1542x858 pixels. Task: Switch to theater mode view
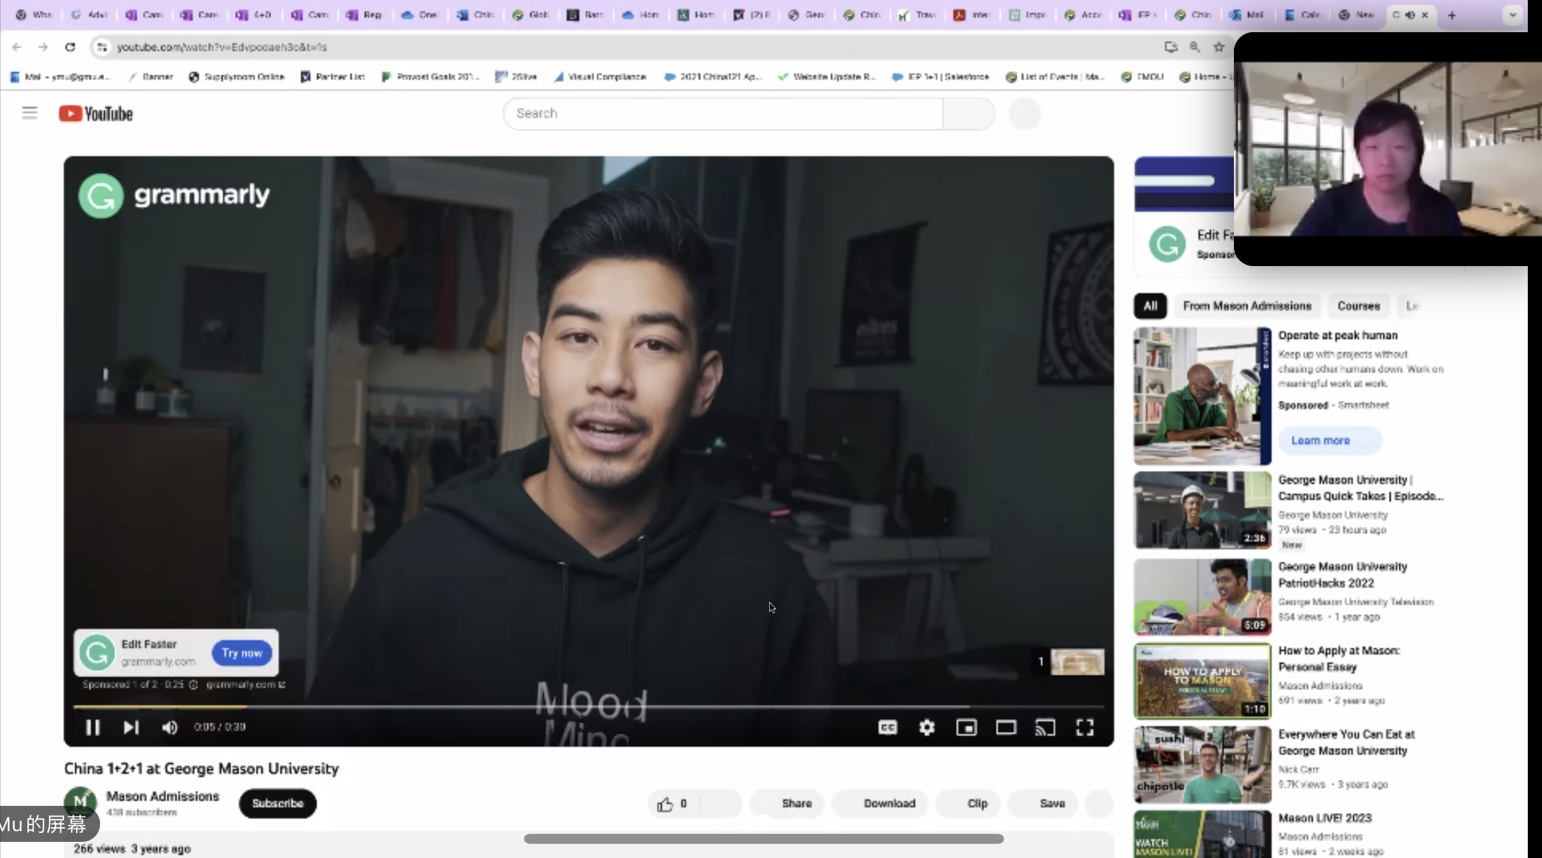1005,727
